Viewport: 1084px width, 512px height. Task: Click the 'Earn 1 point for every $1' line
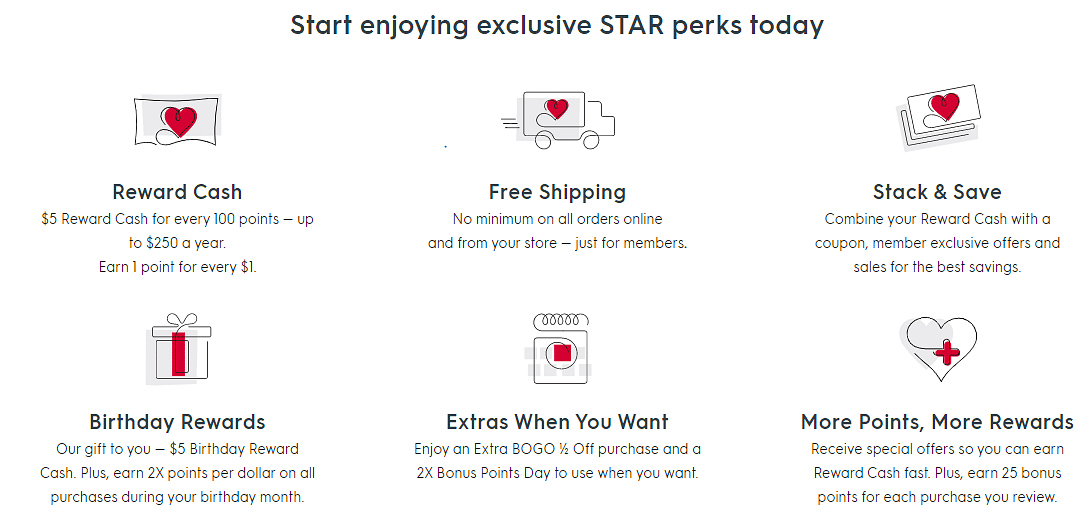click(178, 267)
